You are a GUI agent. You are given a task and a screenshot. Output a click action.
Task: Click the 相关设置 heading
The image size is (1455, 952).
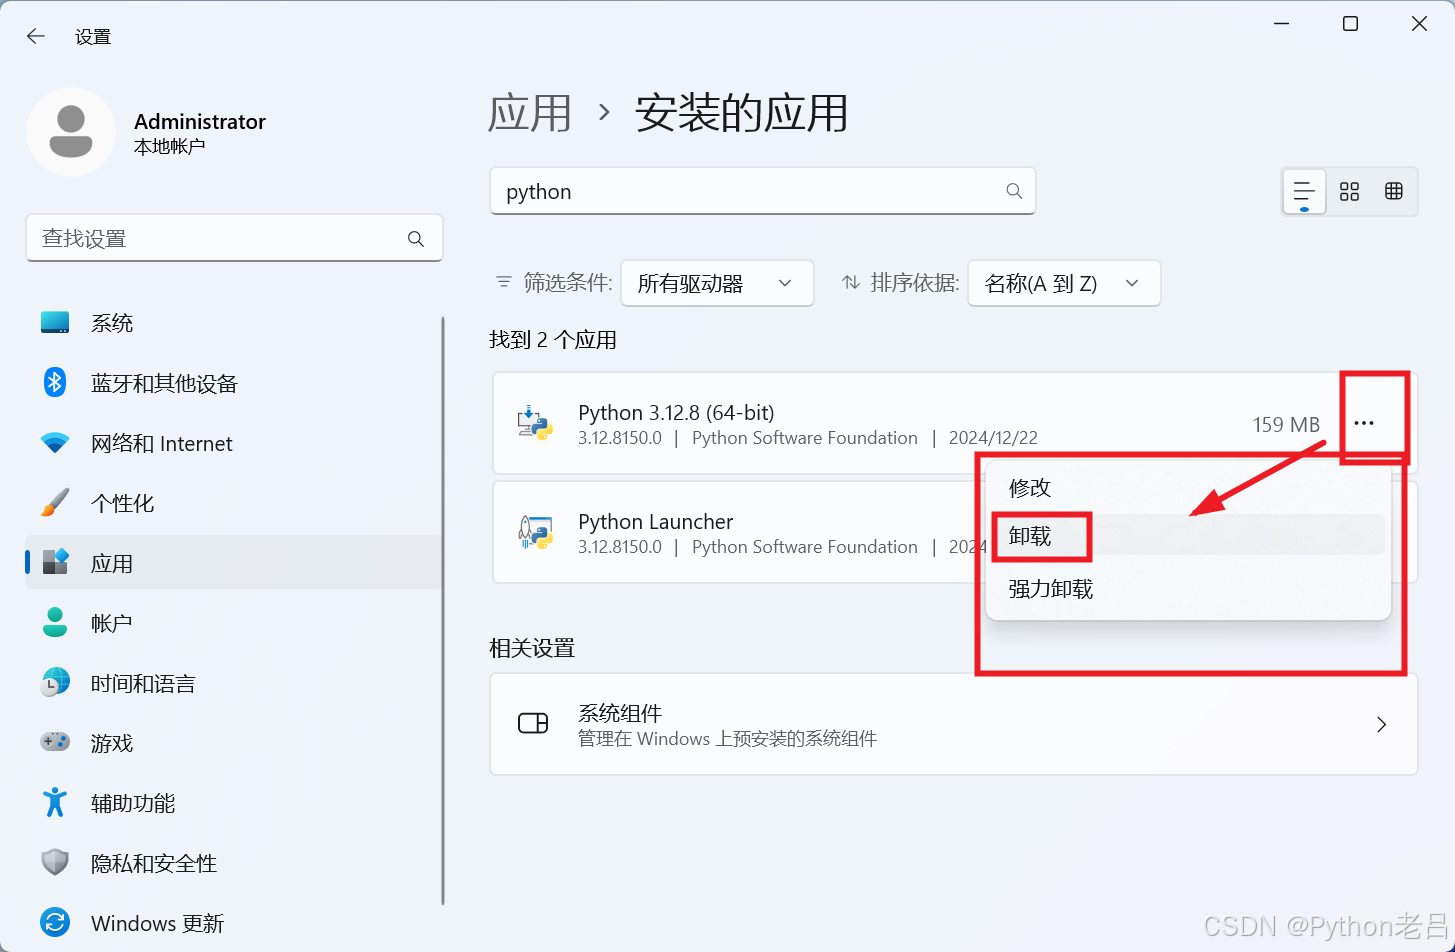pyautogui.click(x=532, y=648)
